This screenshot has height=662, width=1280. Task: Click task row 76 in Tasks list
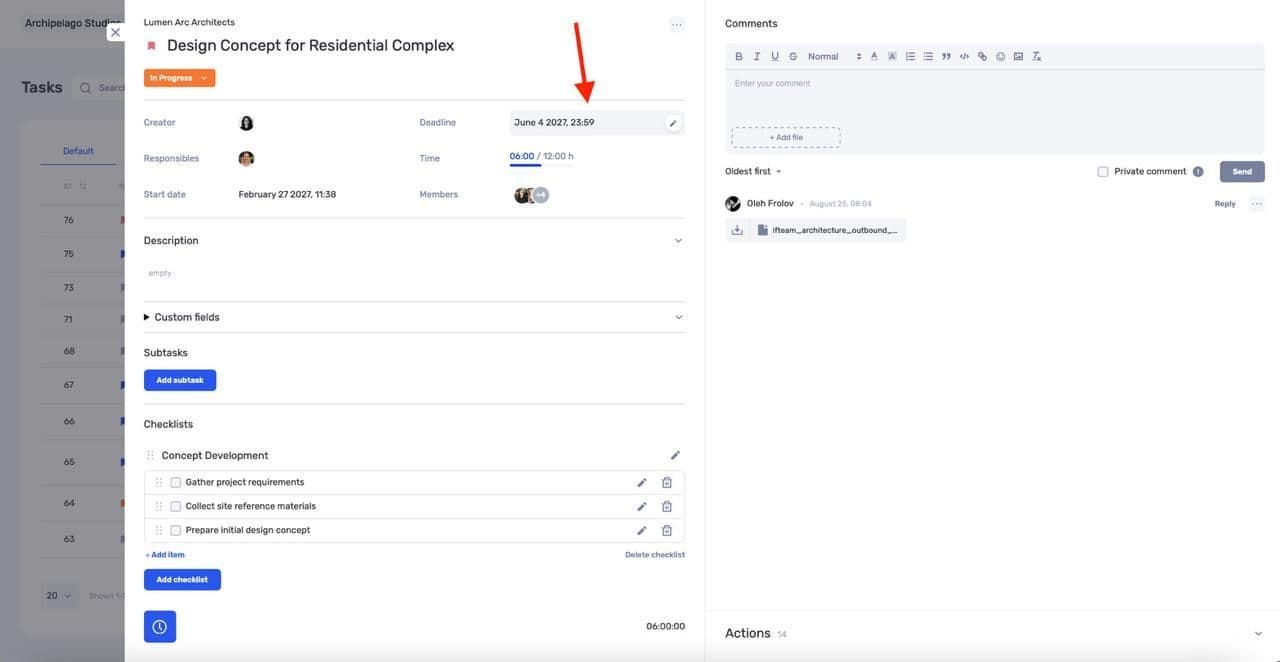(80, 220)
